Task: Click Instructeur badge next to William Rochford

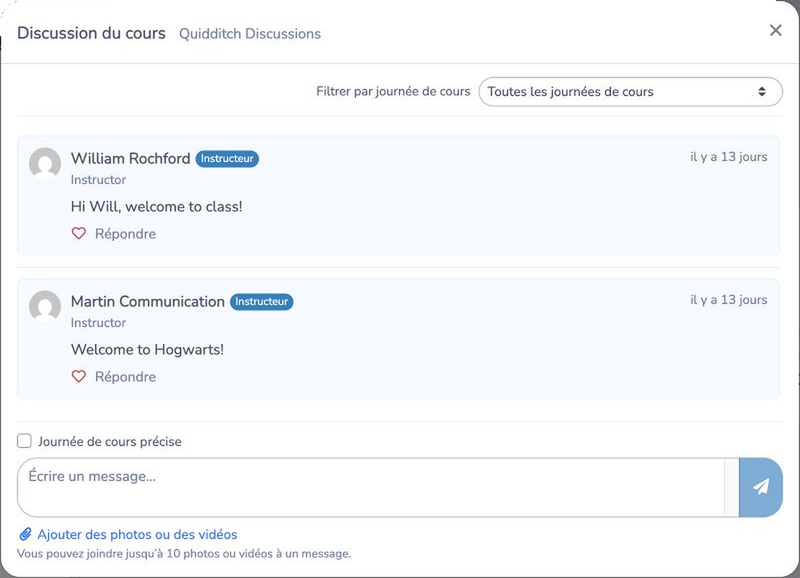Action: pyautogui.click(x=227, y=159)
